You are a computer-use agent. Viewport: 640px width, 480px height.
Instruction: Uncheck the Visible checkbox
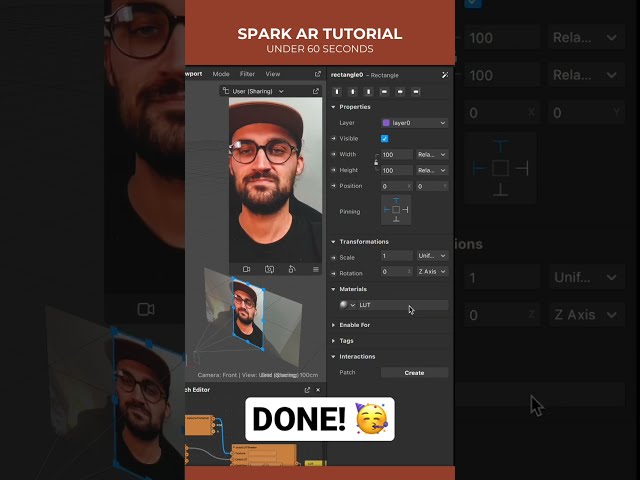[384, 138]
